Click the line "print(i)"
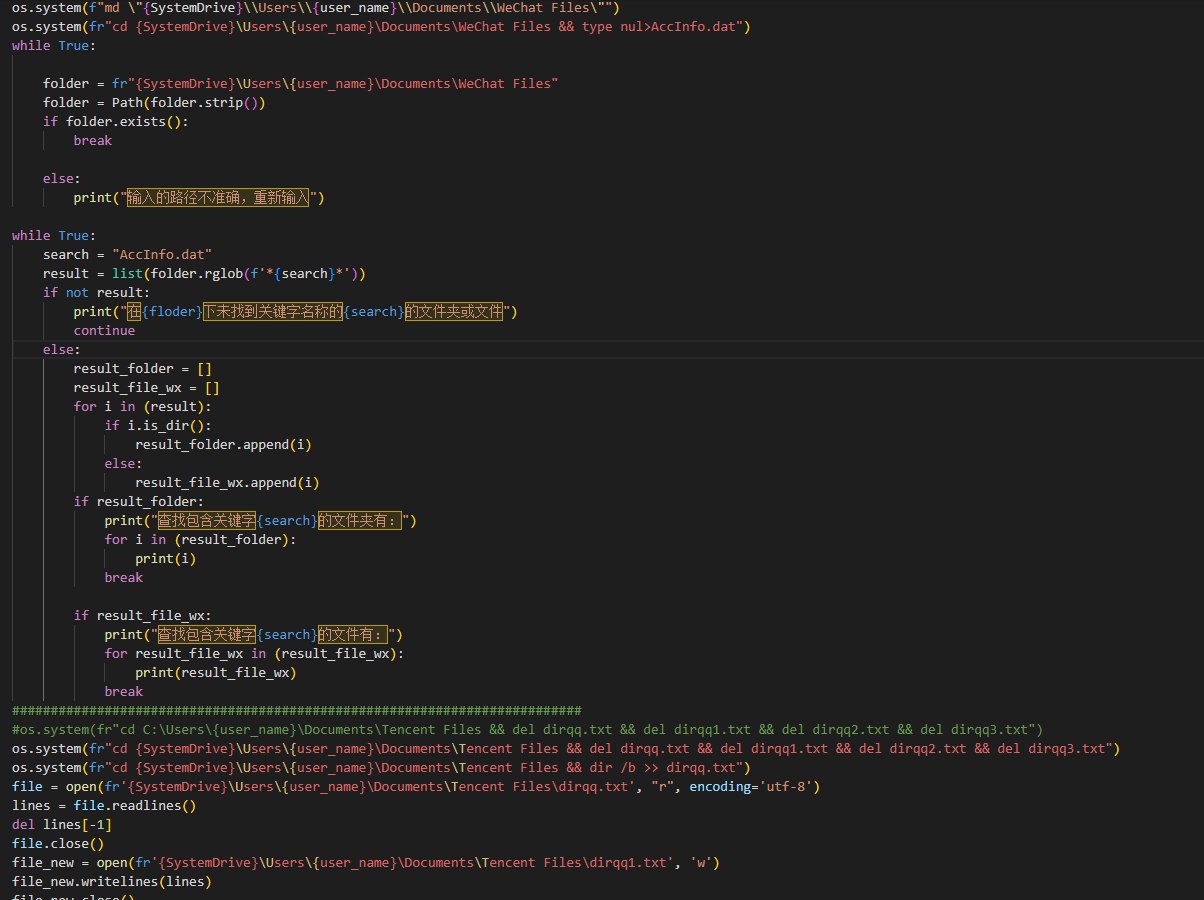Image resolution: width=1204 pixels, height=900 pixels. tap(166, 558)
